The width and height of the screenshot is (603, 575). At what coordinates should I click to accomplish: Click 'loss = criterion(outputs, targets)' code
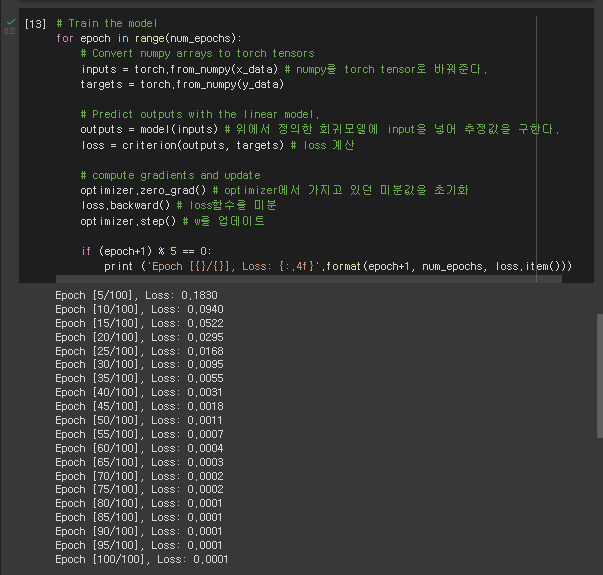click(182, 145)
